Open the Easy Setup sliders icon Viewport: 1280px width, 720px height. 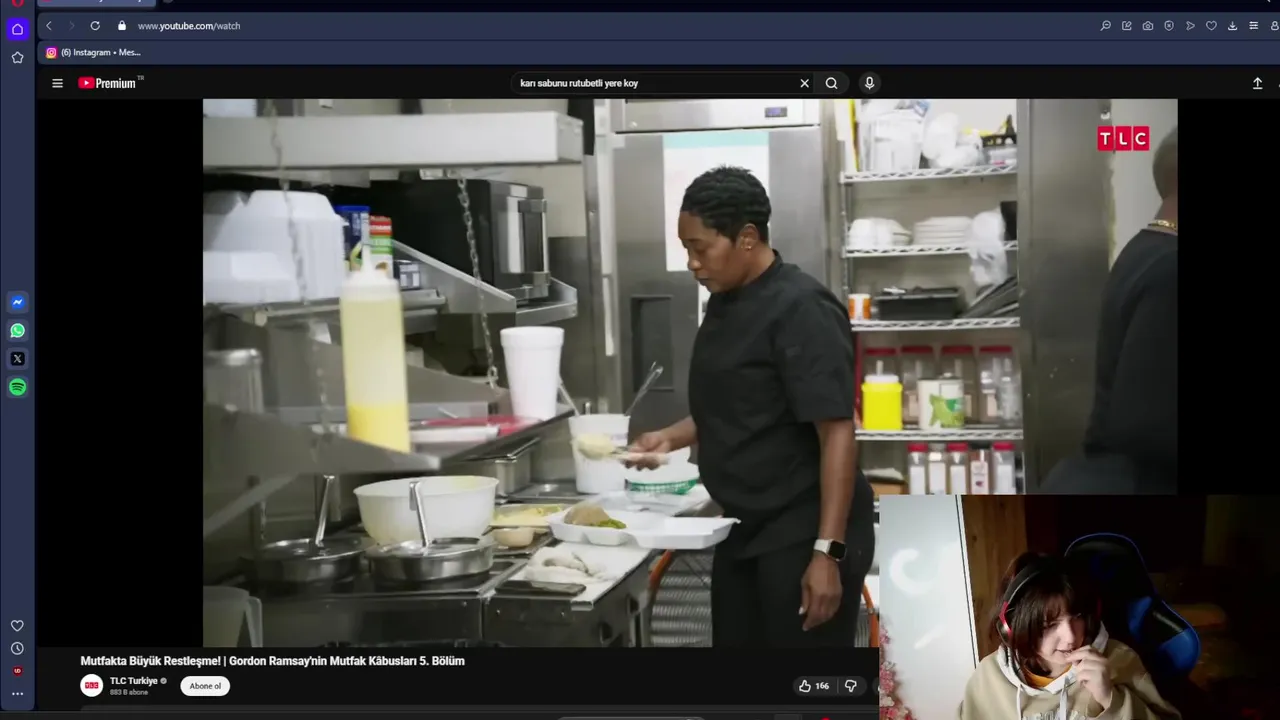pyautogui.click(x=1253, y=26)
